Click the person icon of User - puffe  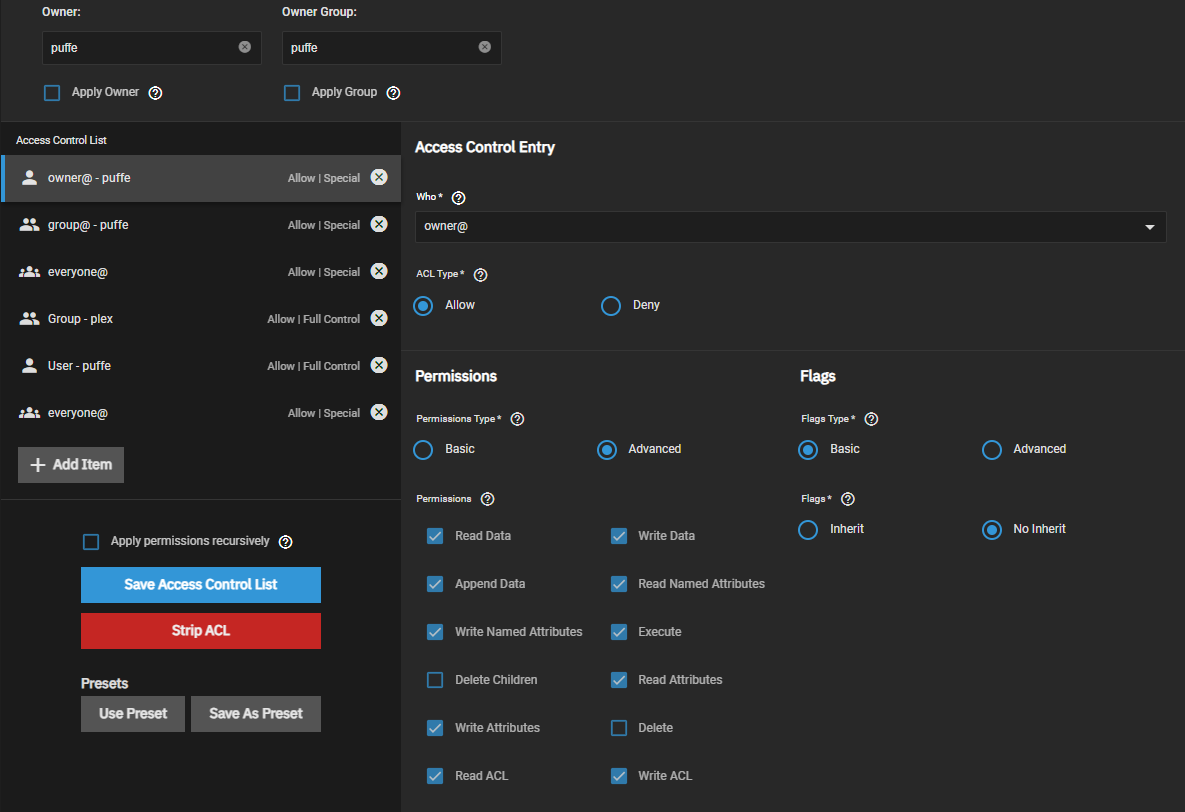pyautogui.click(x=29, y=365)
